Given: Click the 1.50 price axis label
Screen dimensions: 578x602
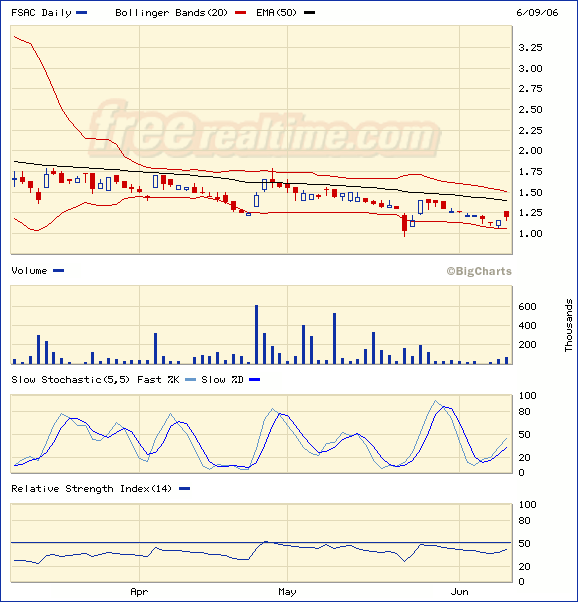Looking at the screenshot, I should (530, 192).
